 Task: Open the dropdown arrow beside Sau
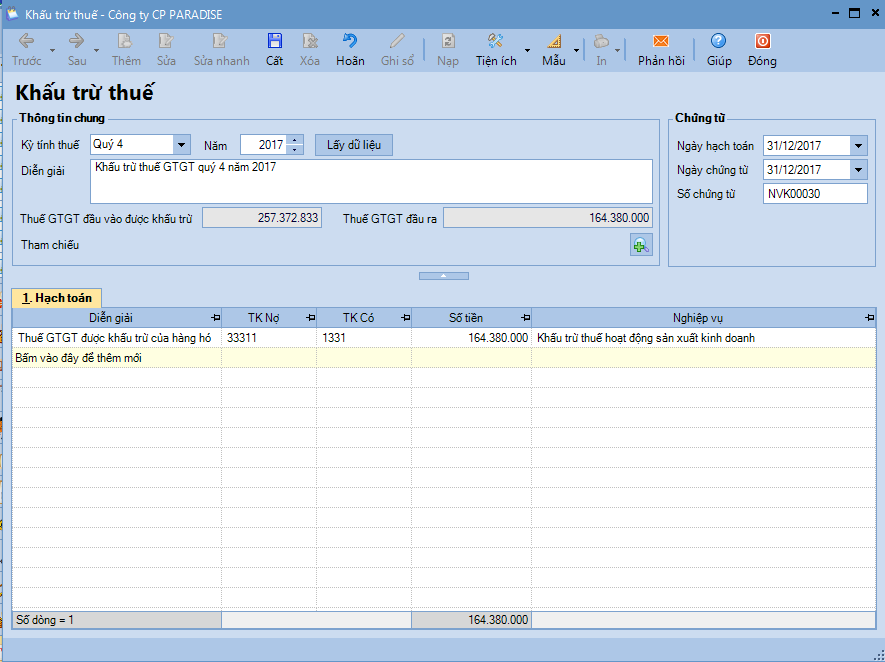tap(97, 50)
